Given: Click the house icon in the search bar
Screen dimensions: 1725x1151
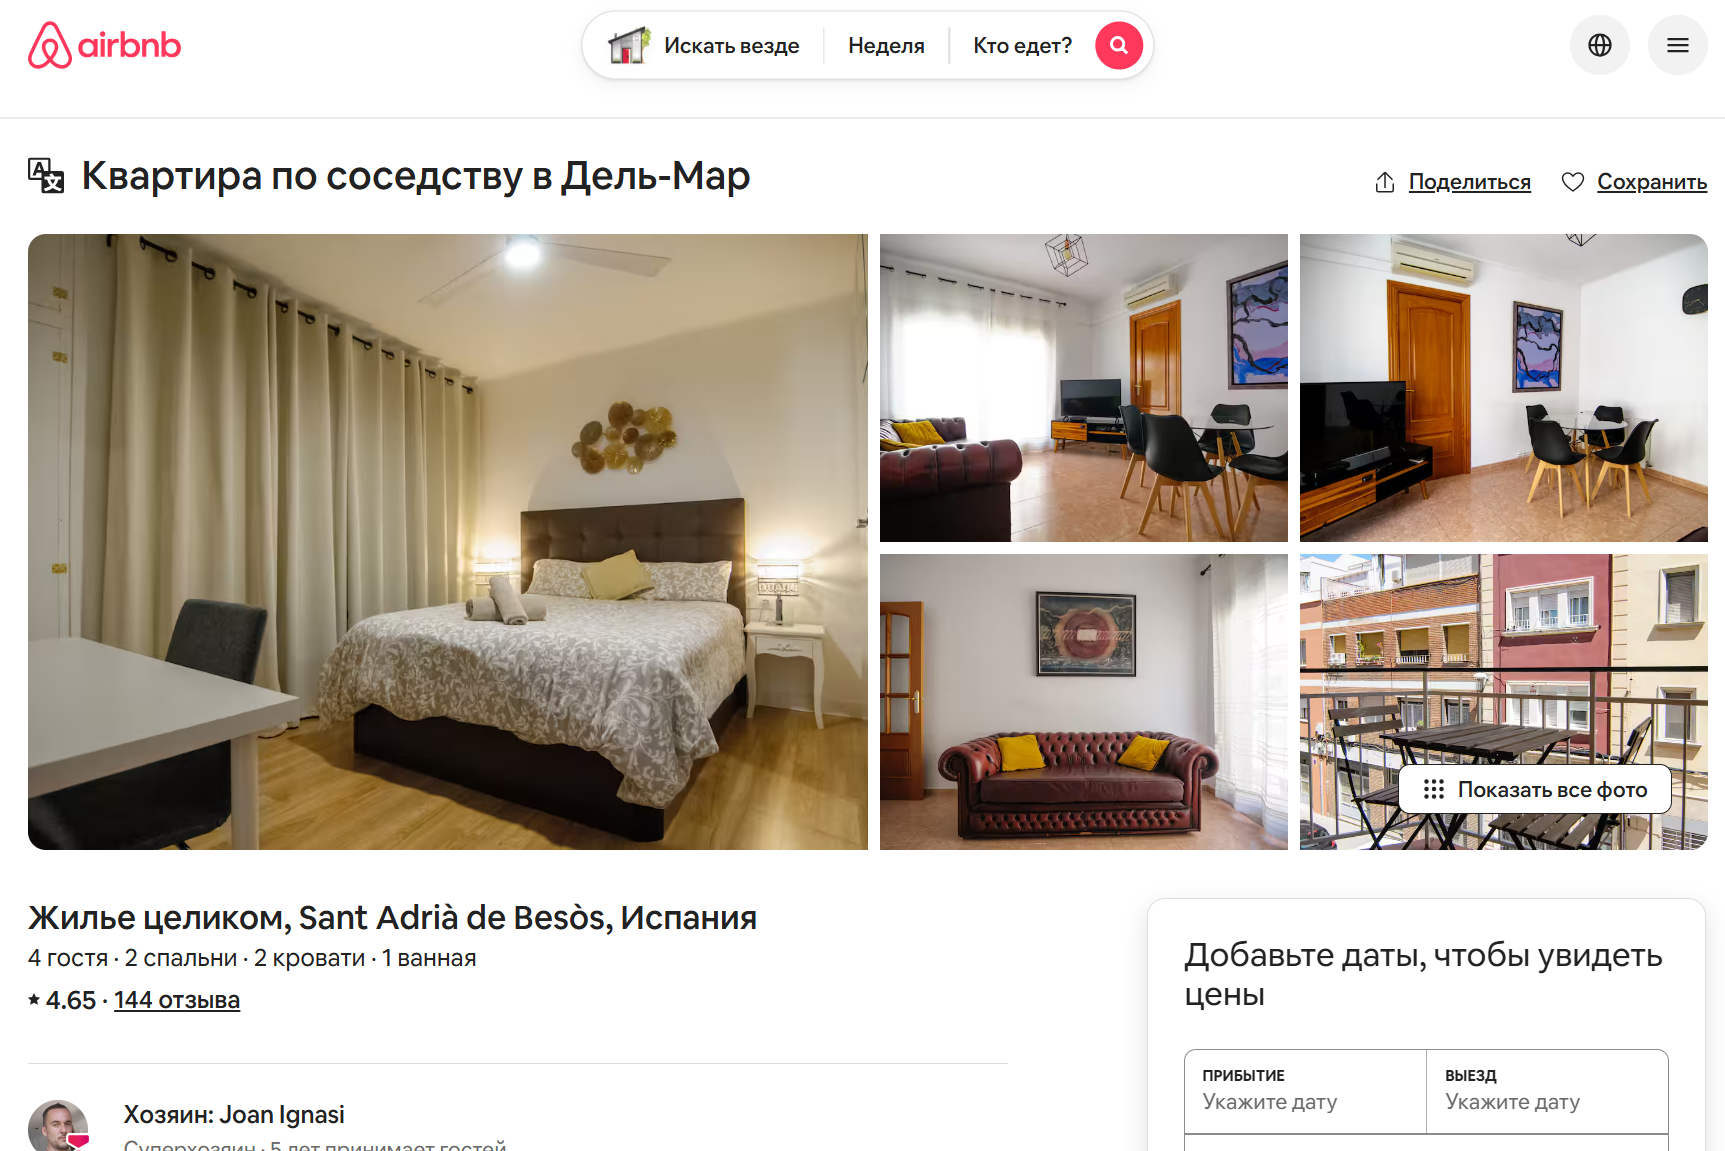Looking at the screenshot, I should coord(629,45).
